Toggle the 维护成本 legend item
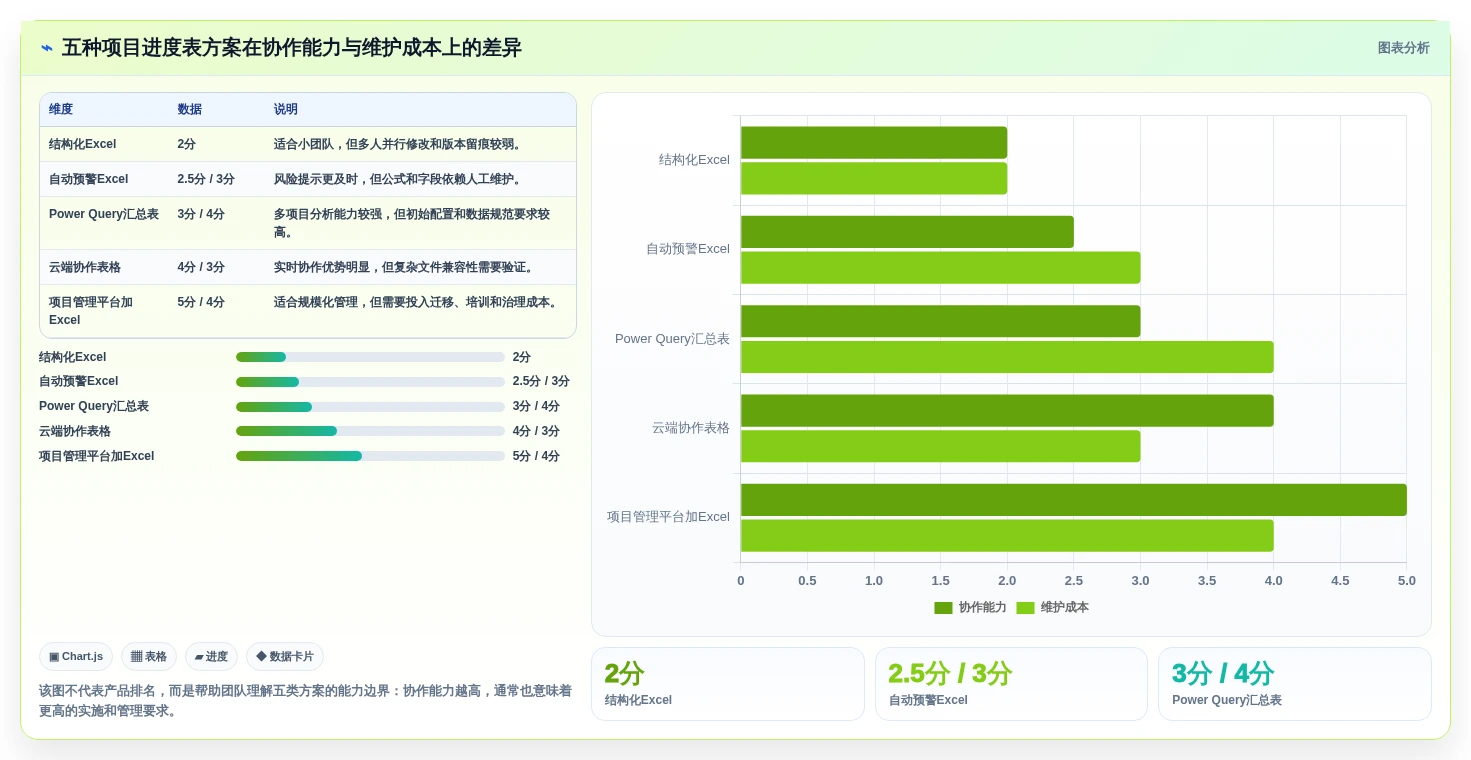Viewport: 1471px width, 760px height. pos(1052,608)
